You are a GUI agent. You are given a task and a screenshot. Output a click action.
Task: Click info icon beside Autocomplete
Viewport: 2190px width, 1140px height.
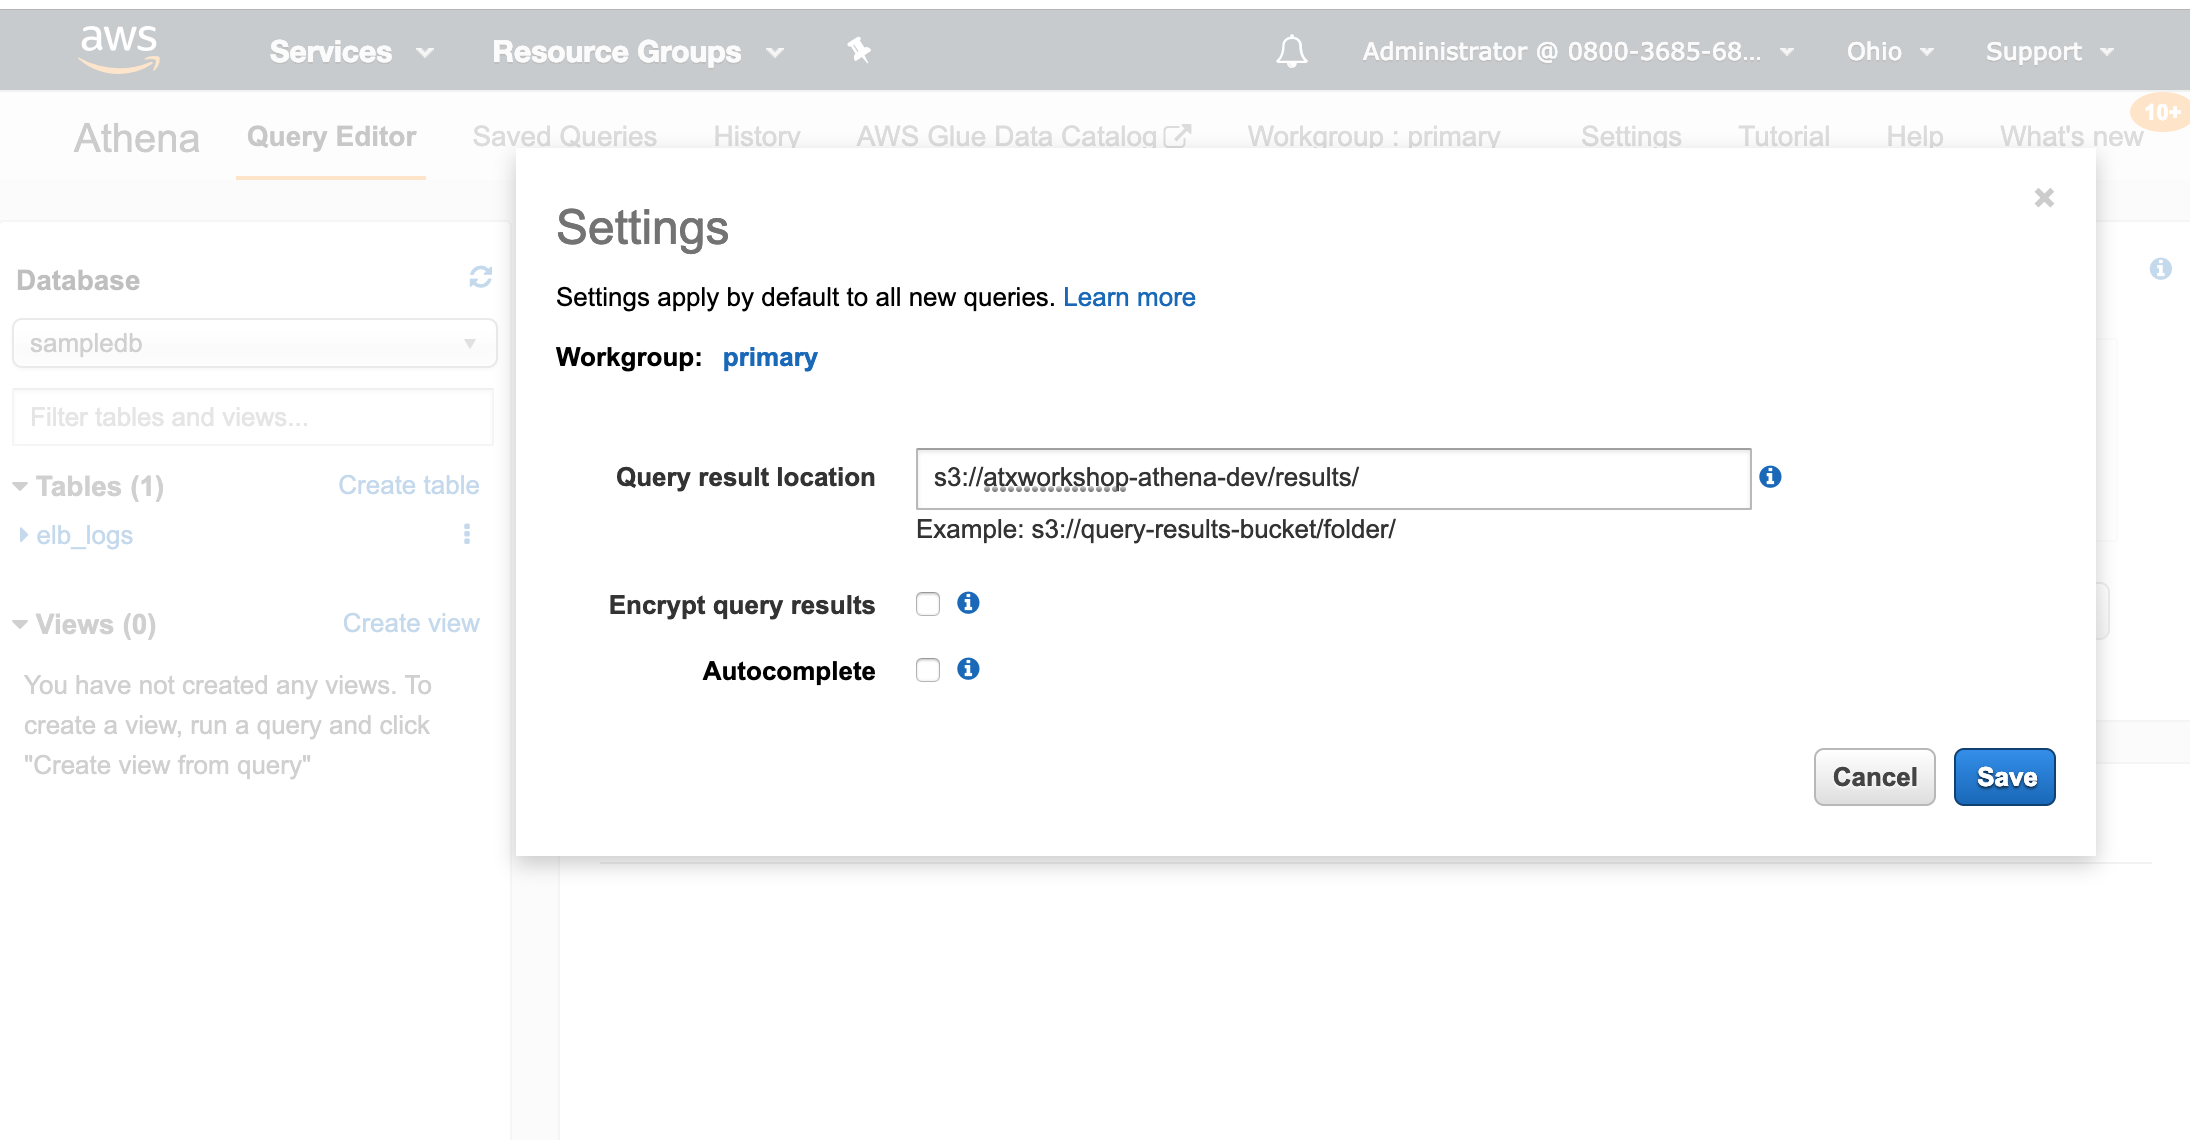point(967,669)
